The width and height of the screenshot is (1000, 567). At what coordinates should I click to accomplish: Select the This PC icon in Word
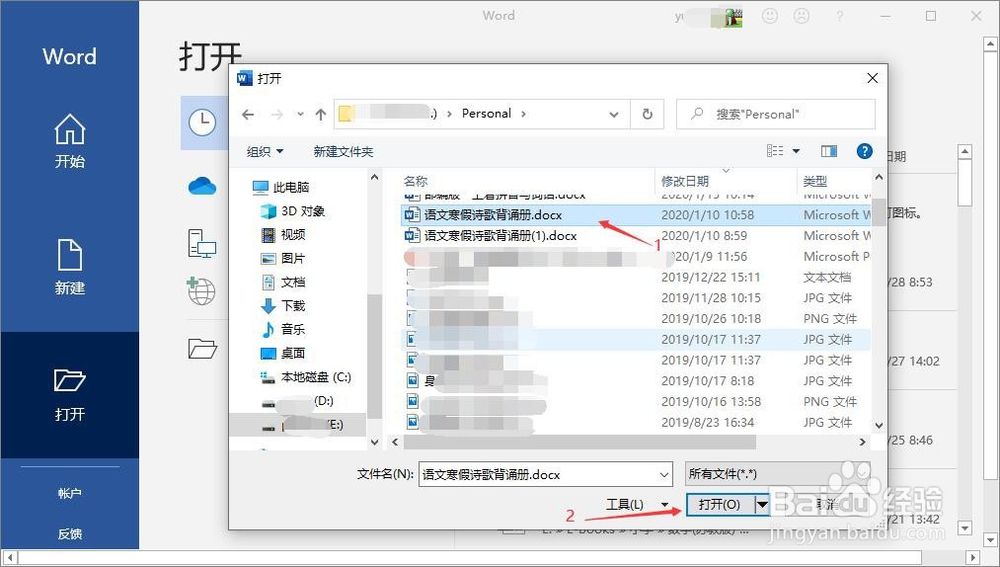tap(202, 244)
